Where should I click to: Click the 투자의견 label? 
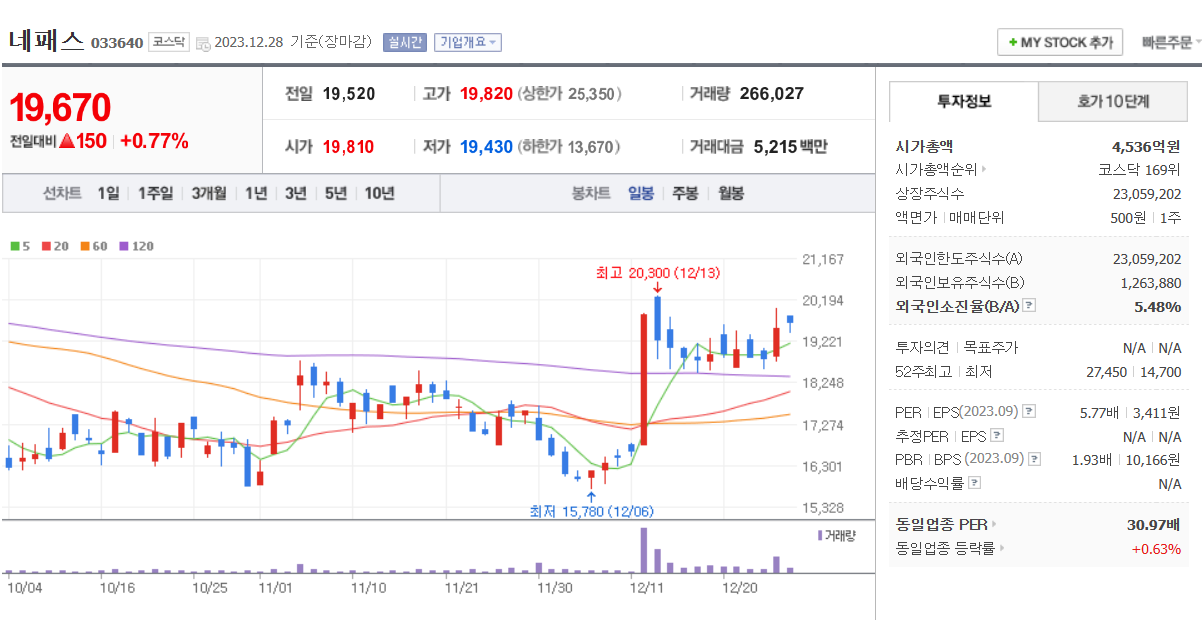(922, 348)
